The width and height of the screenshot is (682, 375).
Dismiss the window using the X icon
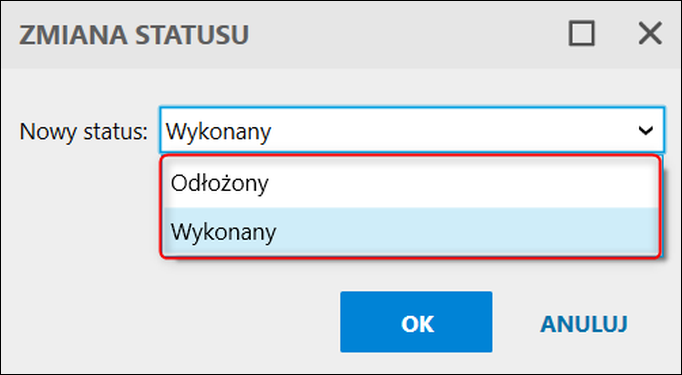click(650, 33)
